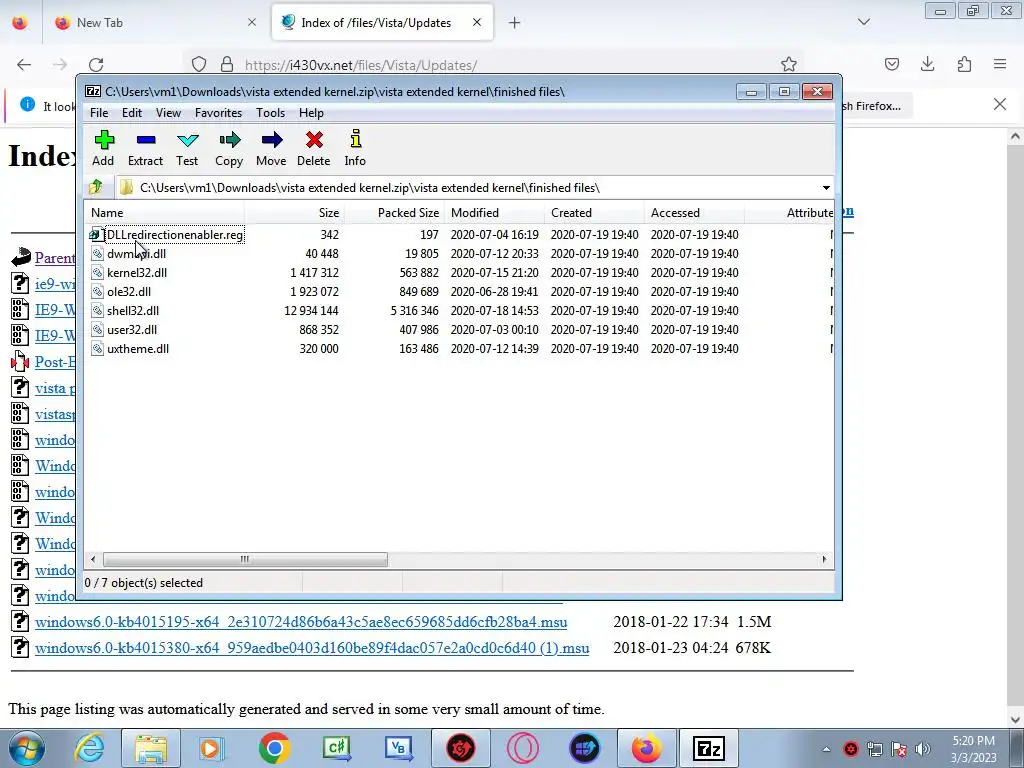1024x768 pixels.
Task: Click the horizontal scrollbar thumb in 7-Zip
Action: 245,560
